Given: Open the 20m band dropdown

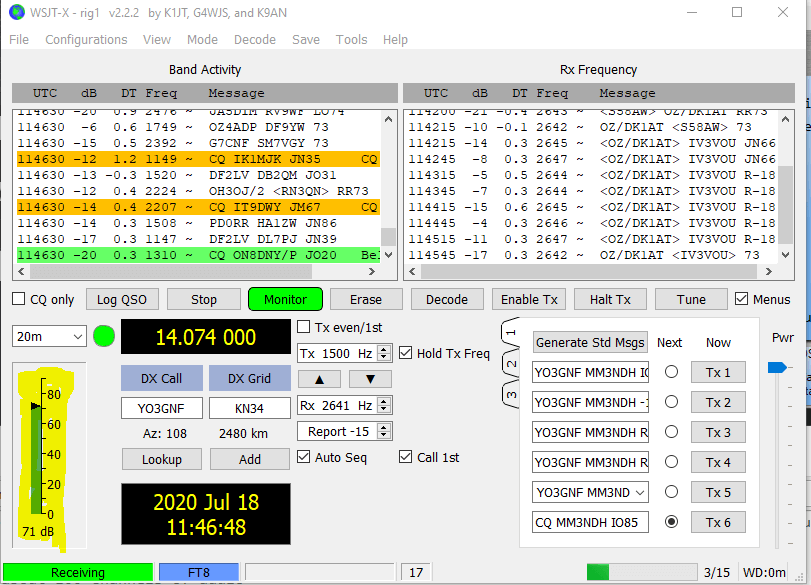Looking at the screenshot, I should click(x=49, y=337).
